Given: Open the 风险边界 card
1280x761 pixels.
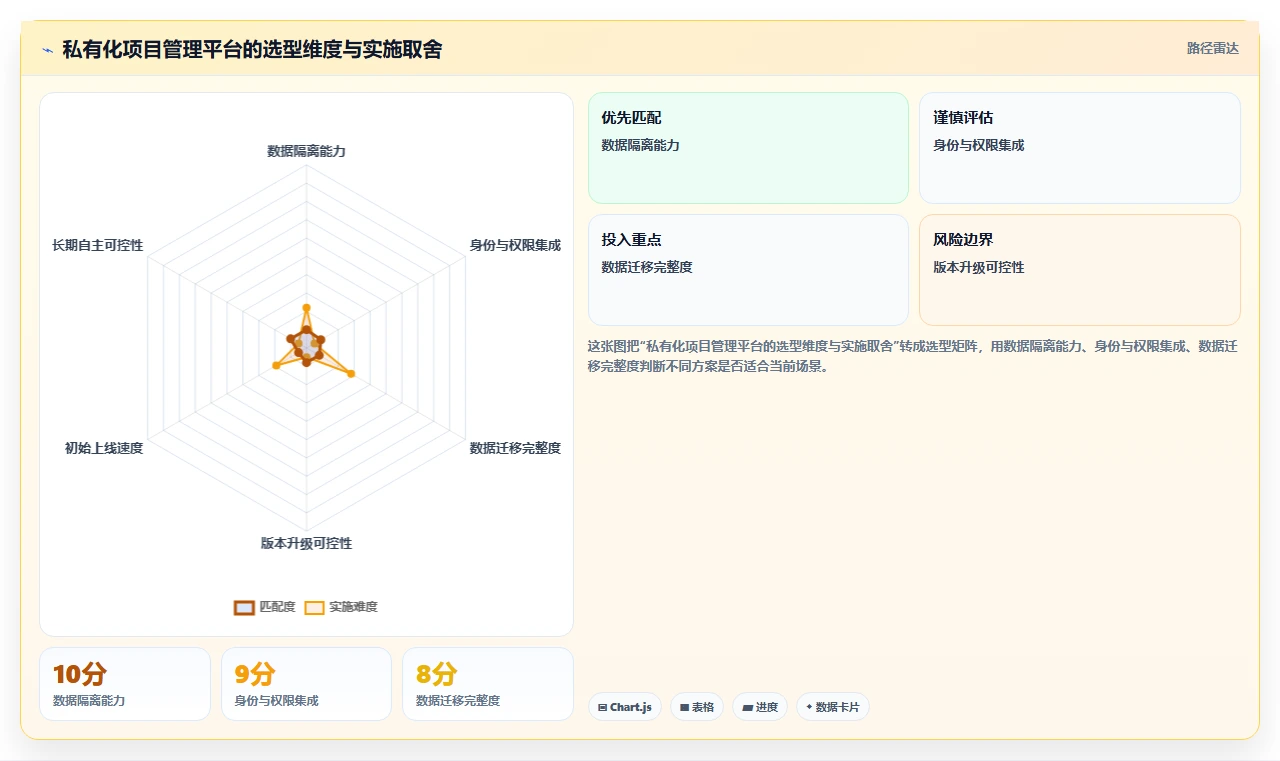Looking at the screenshot, I should 1080,270.
